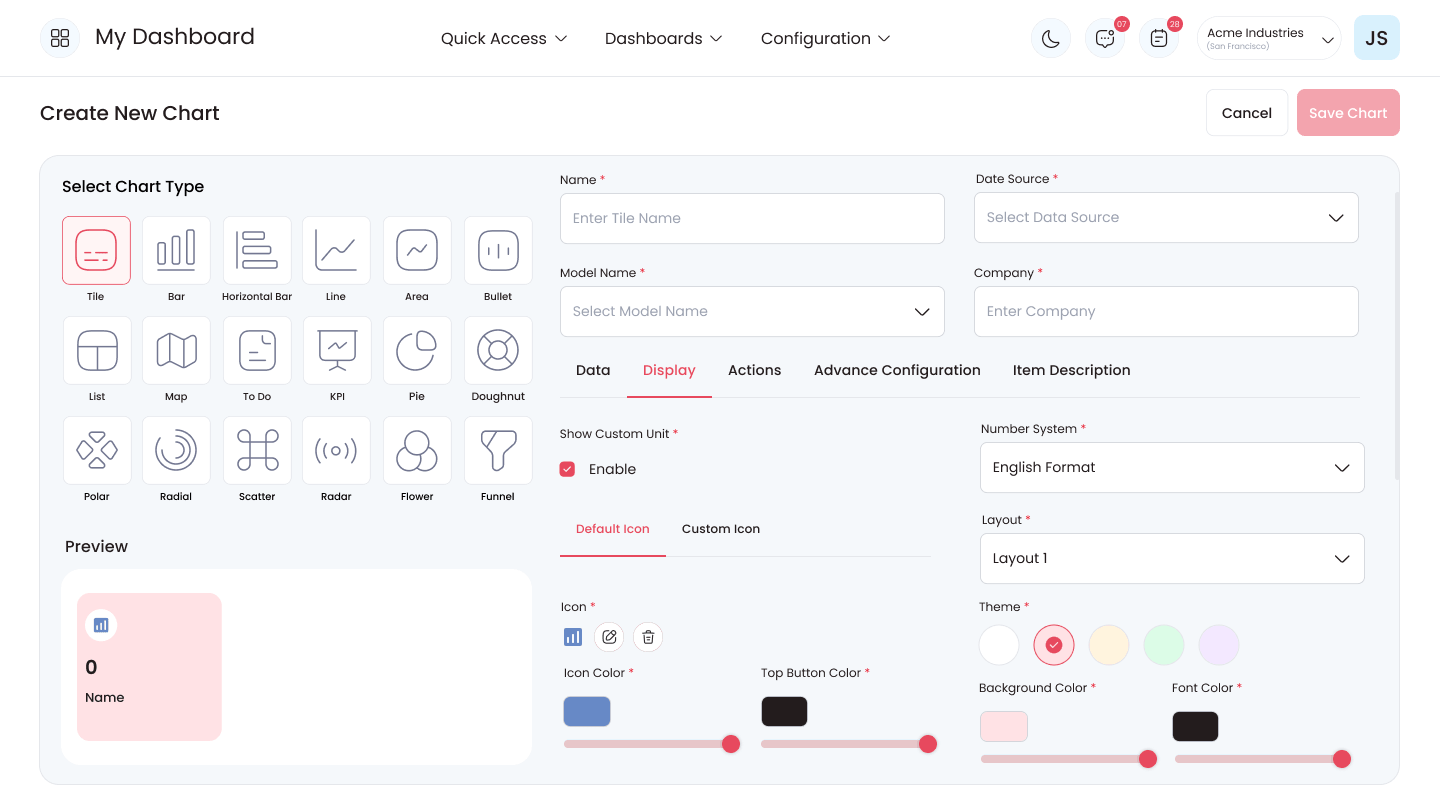
Task: Click the Cancel button
Action: point(1247,113)
